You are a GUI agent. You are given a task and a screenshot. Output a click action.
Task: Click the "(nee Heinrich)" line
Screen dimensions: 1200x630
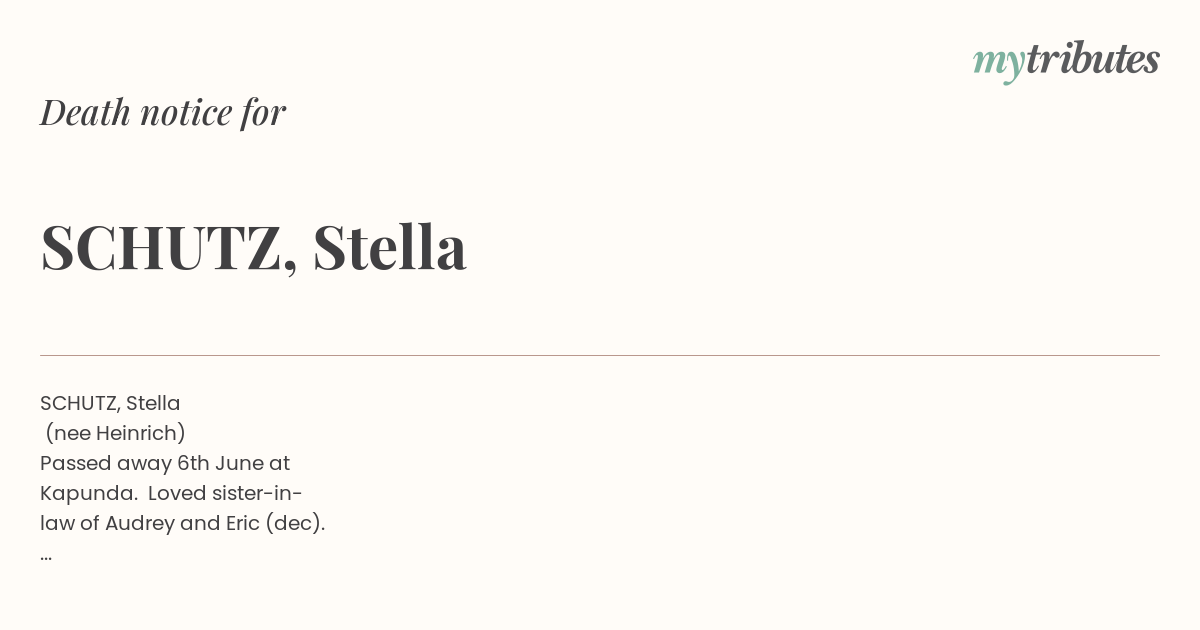(x=116, y=433)
